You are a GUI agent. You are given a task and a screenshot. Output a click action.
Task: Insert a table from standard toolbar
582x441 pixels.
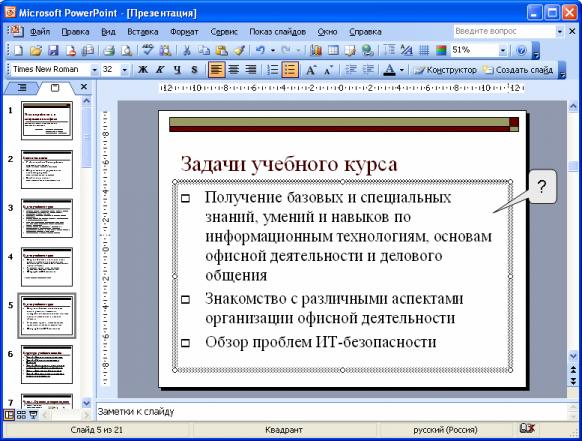click(333, 50)
